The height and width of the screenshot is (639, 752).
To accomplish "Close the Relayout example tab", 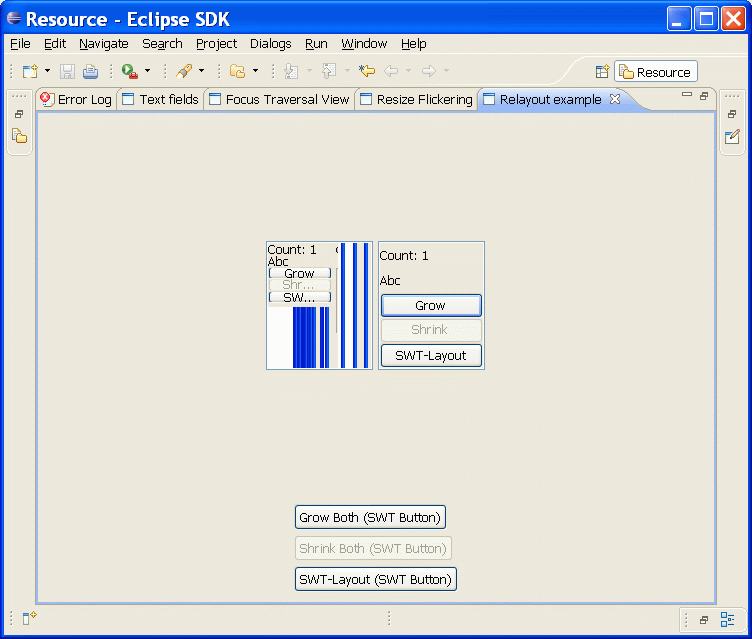I will click(x=615, y=99).
